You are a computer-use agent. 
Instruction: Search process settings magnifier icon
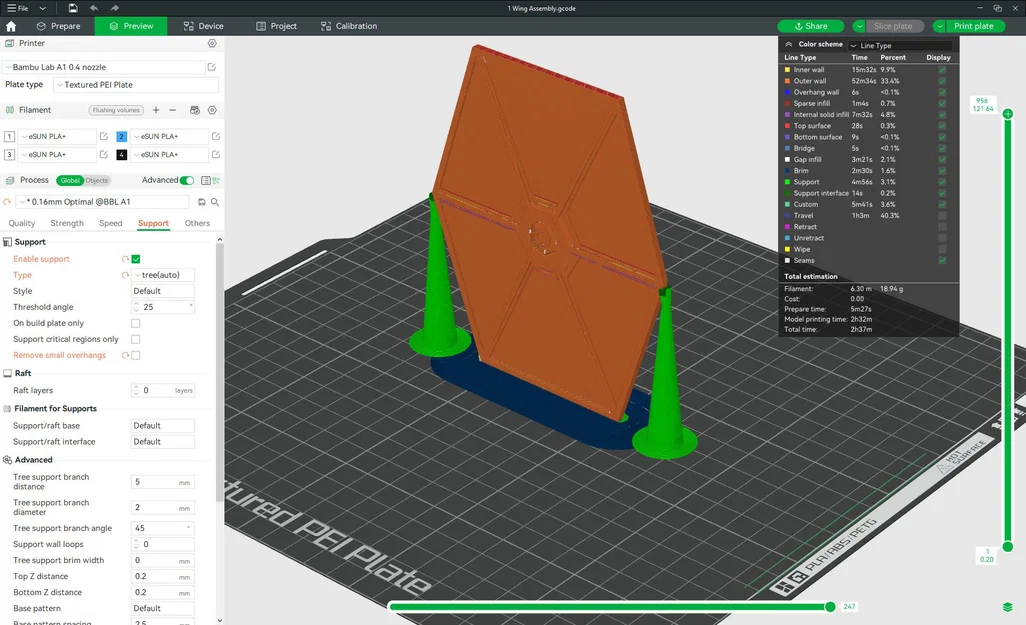[215, 202]
